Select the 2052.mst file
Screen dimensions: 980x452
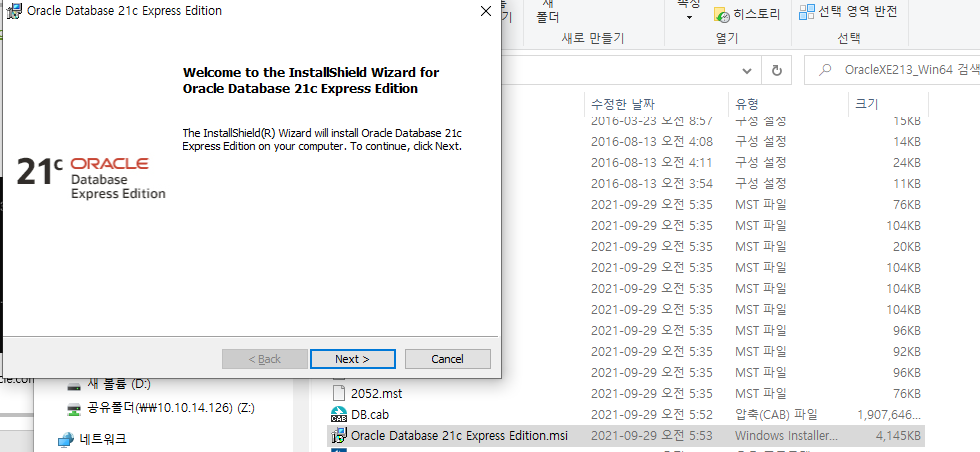coord(376,394)
